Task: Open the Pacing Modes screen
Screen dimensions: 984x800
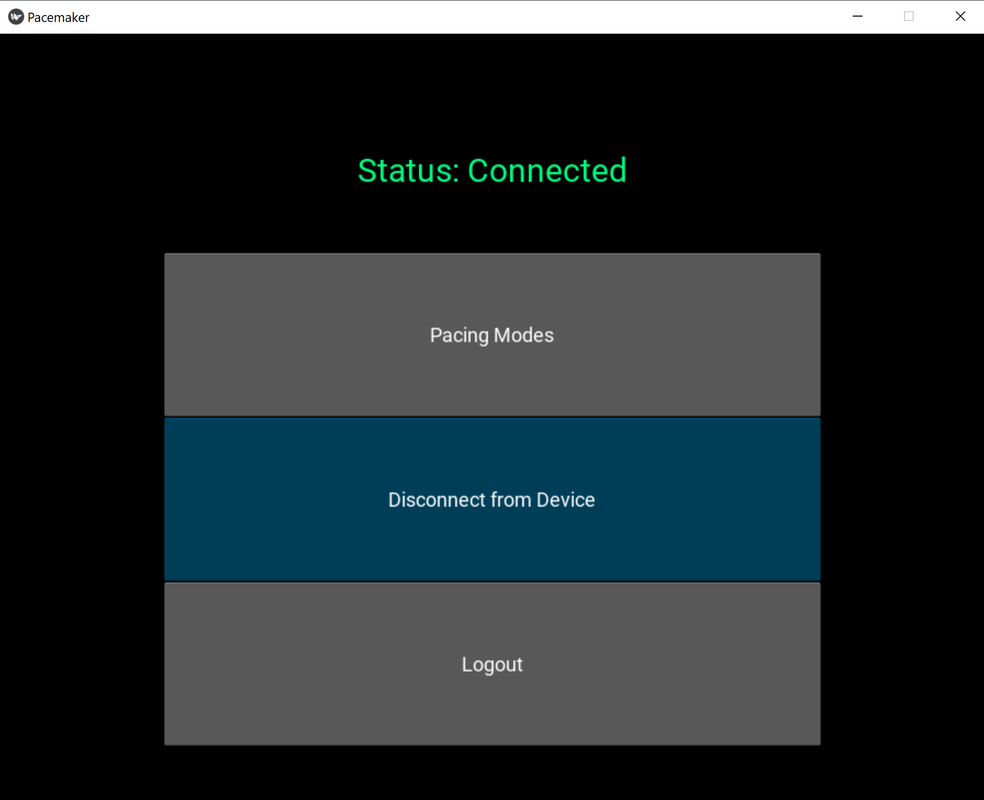Action: pyautogui.click(x=492, y=334)
